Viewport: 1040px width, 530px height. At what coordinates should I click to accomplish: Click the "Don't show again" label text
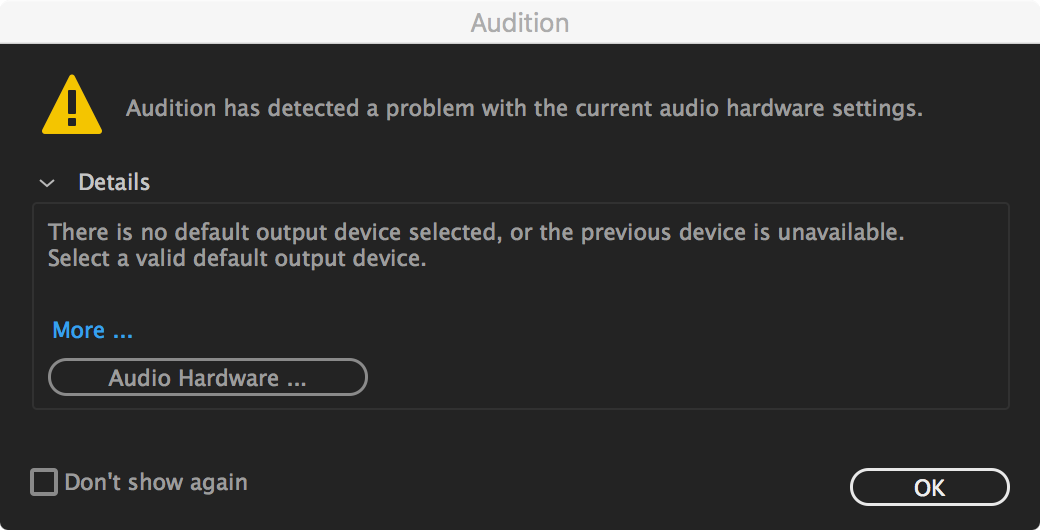pos(156,483)
